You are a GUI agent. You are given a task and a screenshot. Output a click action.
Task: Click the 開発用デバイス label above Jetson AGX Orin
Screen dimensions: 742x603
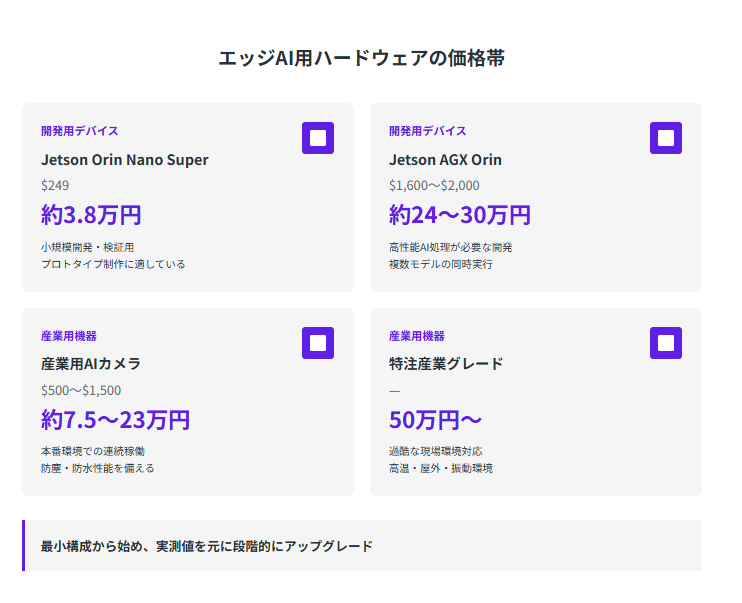click(428, 131)
